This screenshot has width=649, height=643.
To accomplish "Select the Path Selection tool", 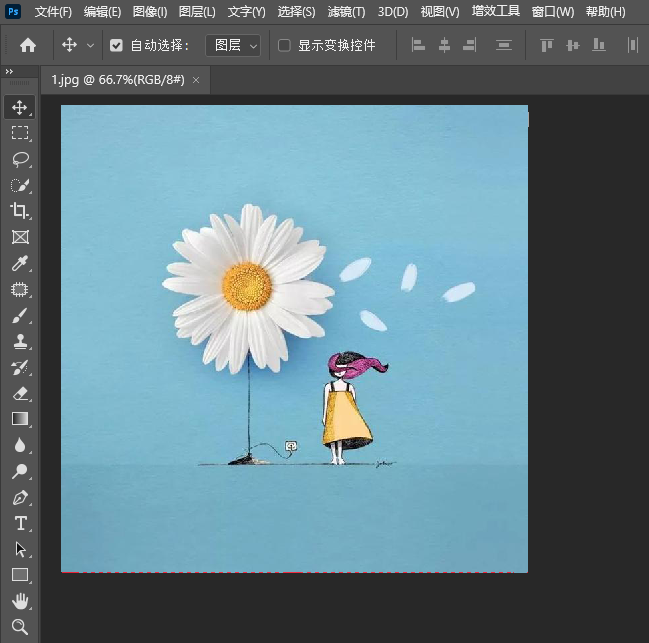I will [x=19, y=549].
